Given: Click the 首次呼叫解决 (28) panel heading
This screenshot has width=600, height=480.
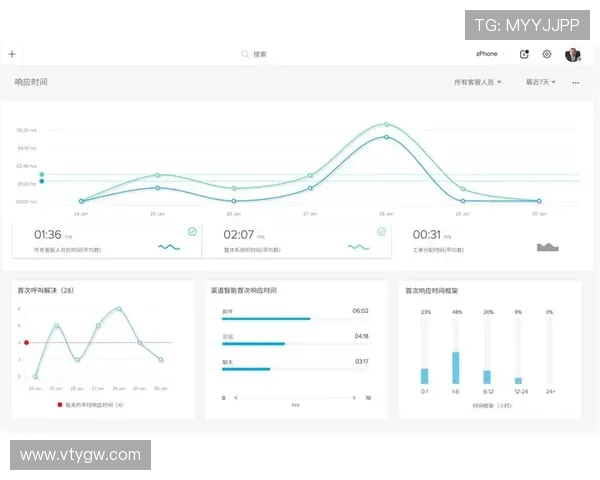Looking at the screenshot, I should pyautogui.click(x=46, y=290).
